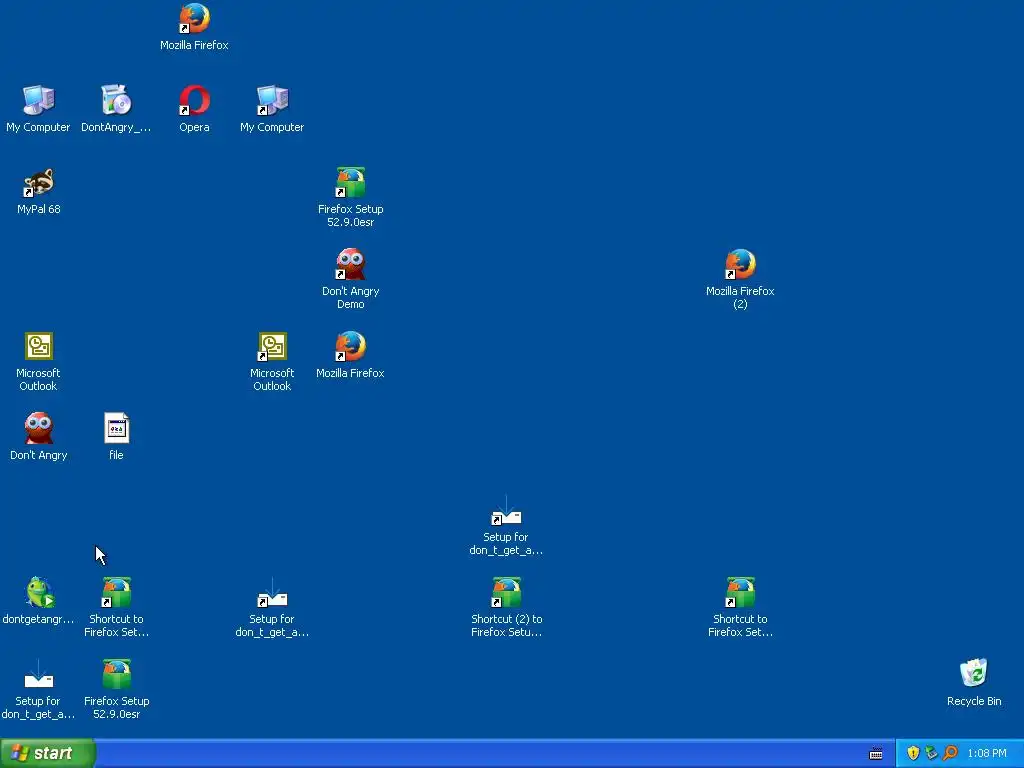This screenshot has height=768, width=1024.
Task: Click the Safely Remove Hardware tray icon
Action: [931, 753]
